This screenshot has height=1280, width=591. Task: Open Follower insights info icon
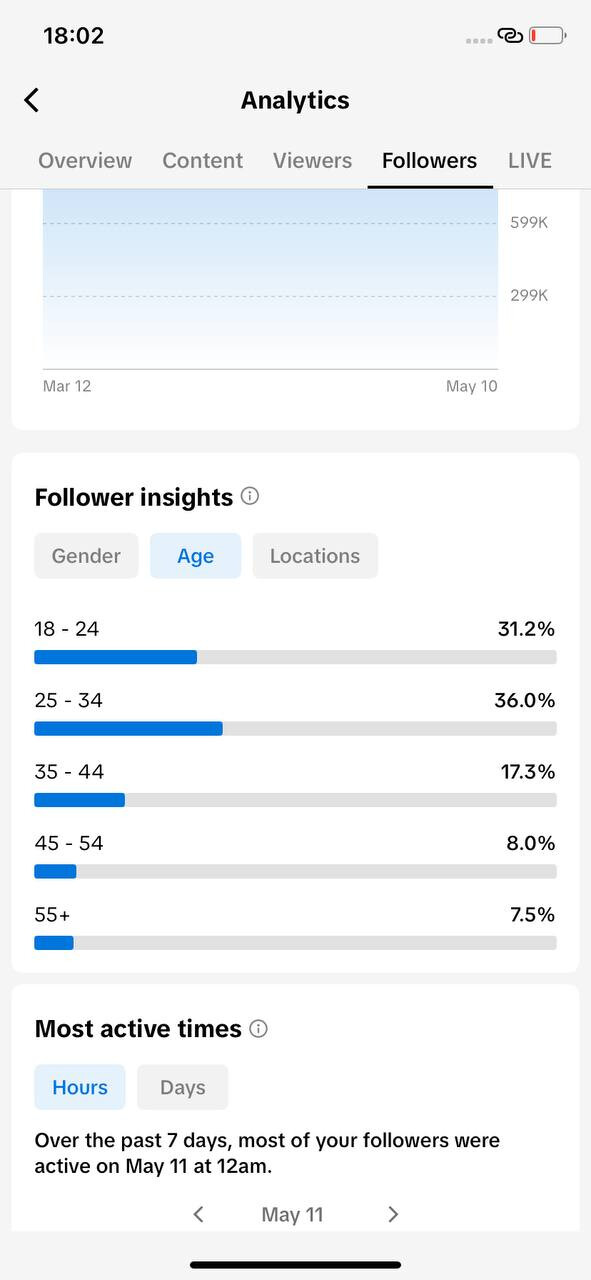(x=250, y=496)
